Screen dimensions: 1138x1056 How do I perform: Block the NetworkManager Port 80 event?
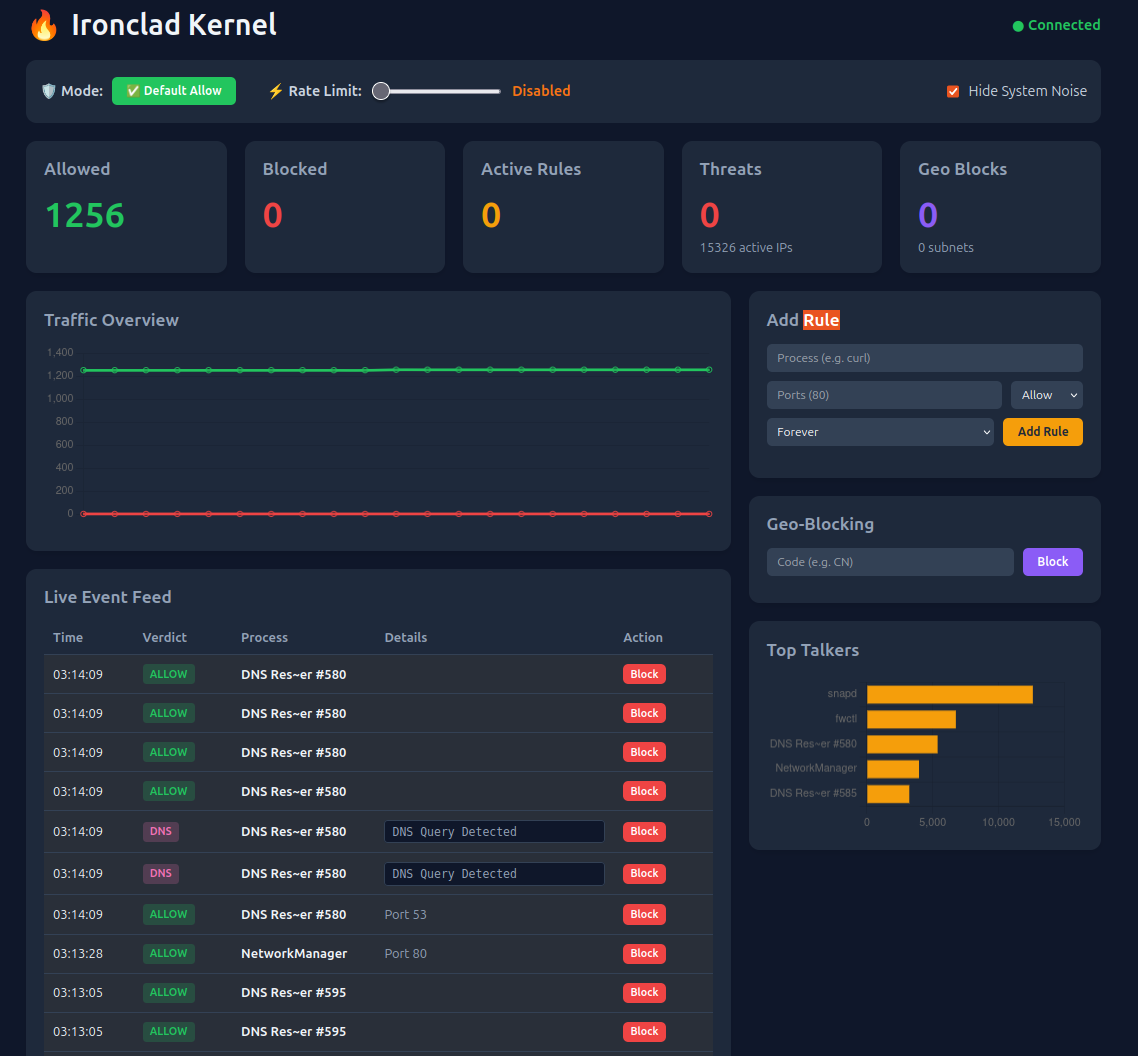[x=644, y=953]
